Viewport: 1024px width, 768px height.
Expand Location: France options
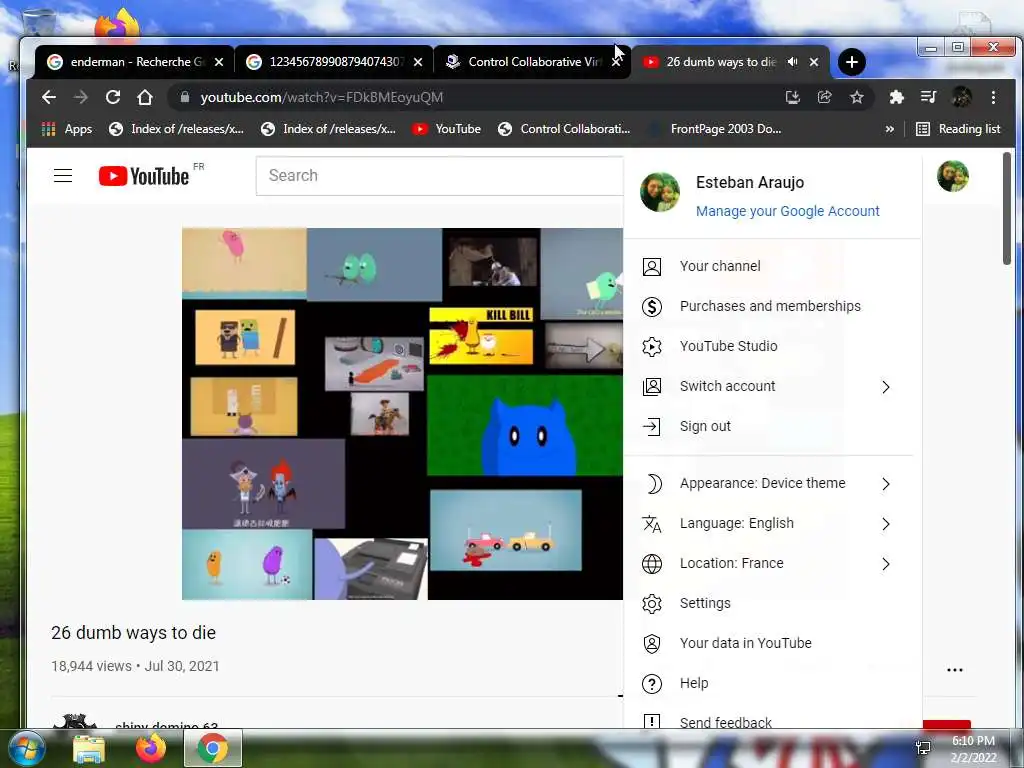(x=773, y=563)
